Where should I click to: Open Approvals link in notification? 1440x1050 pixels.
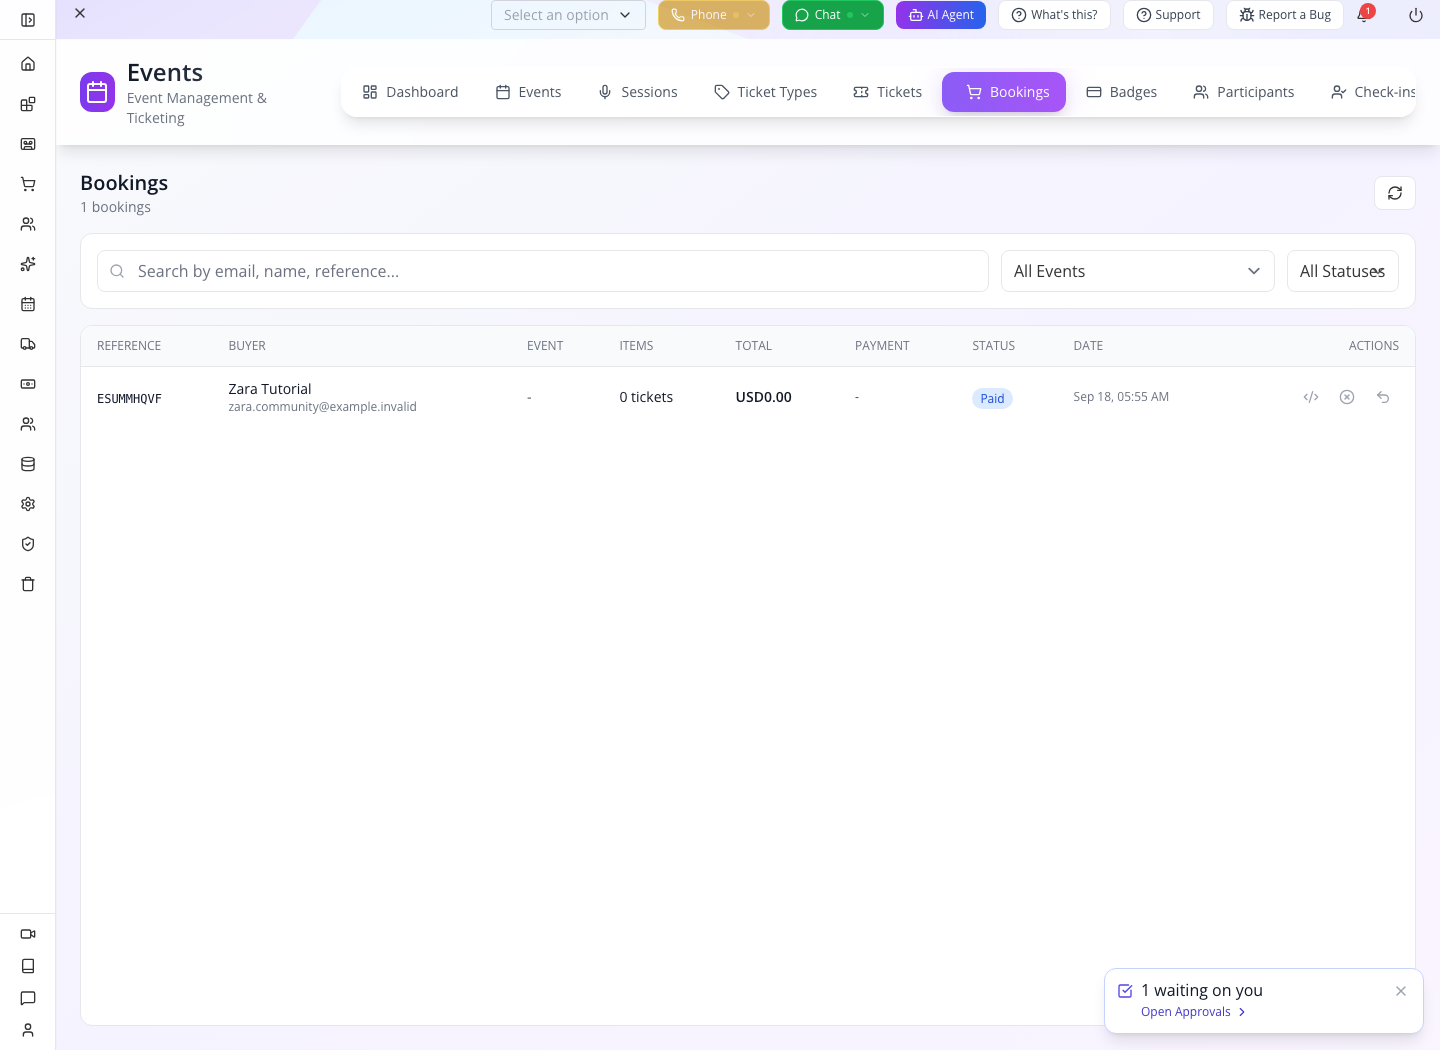click(1193, 1012)
